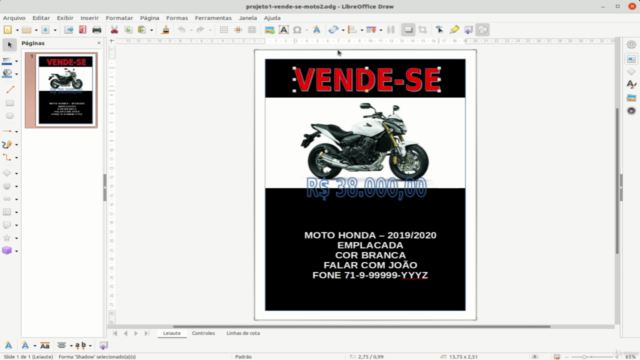Click the Print icon

coord(97,30)
